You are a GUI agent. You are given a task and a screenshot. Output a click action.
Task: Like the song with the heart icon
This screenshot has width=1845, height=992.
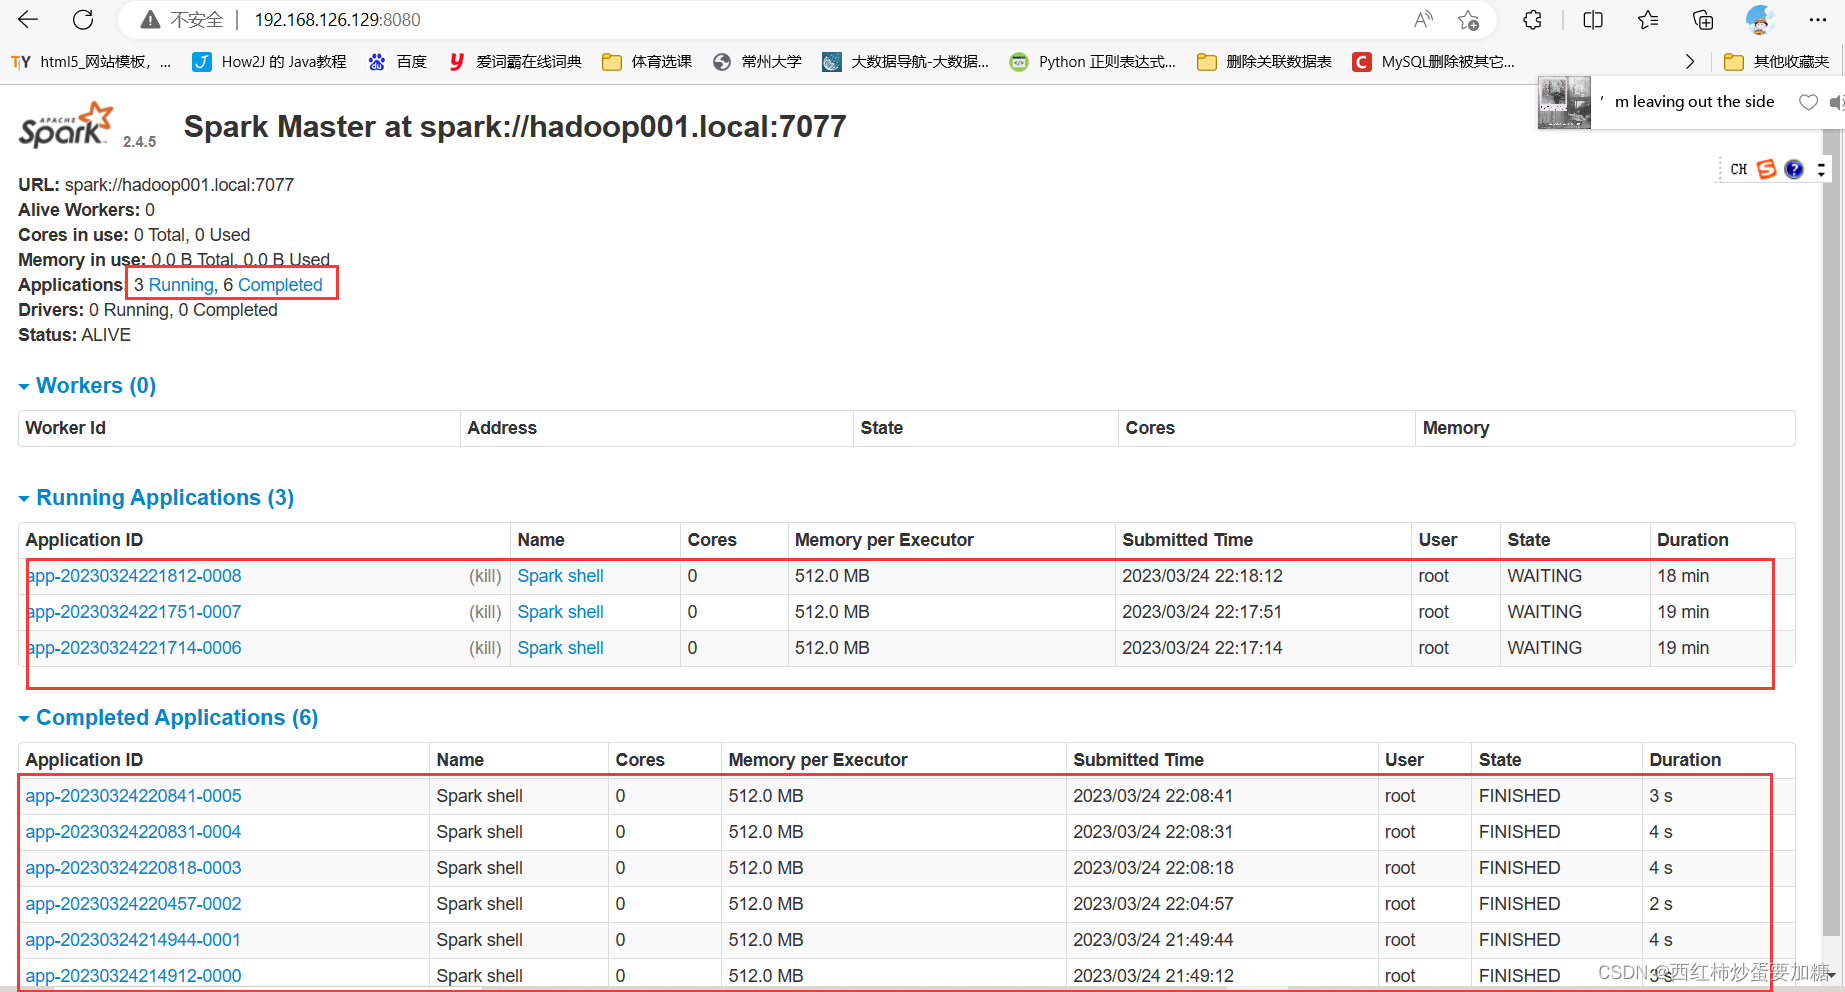point(1808,102)
